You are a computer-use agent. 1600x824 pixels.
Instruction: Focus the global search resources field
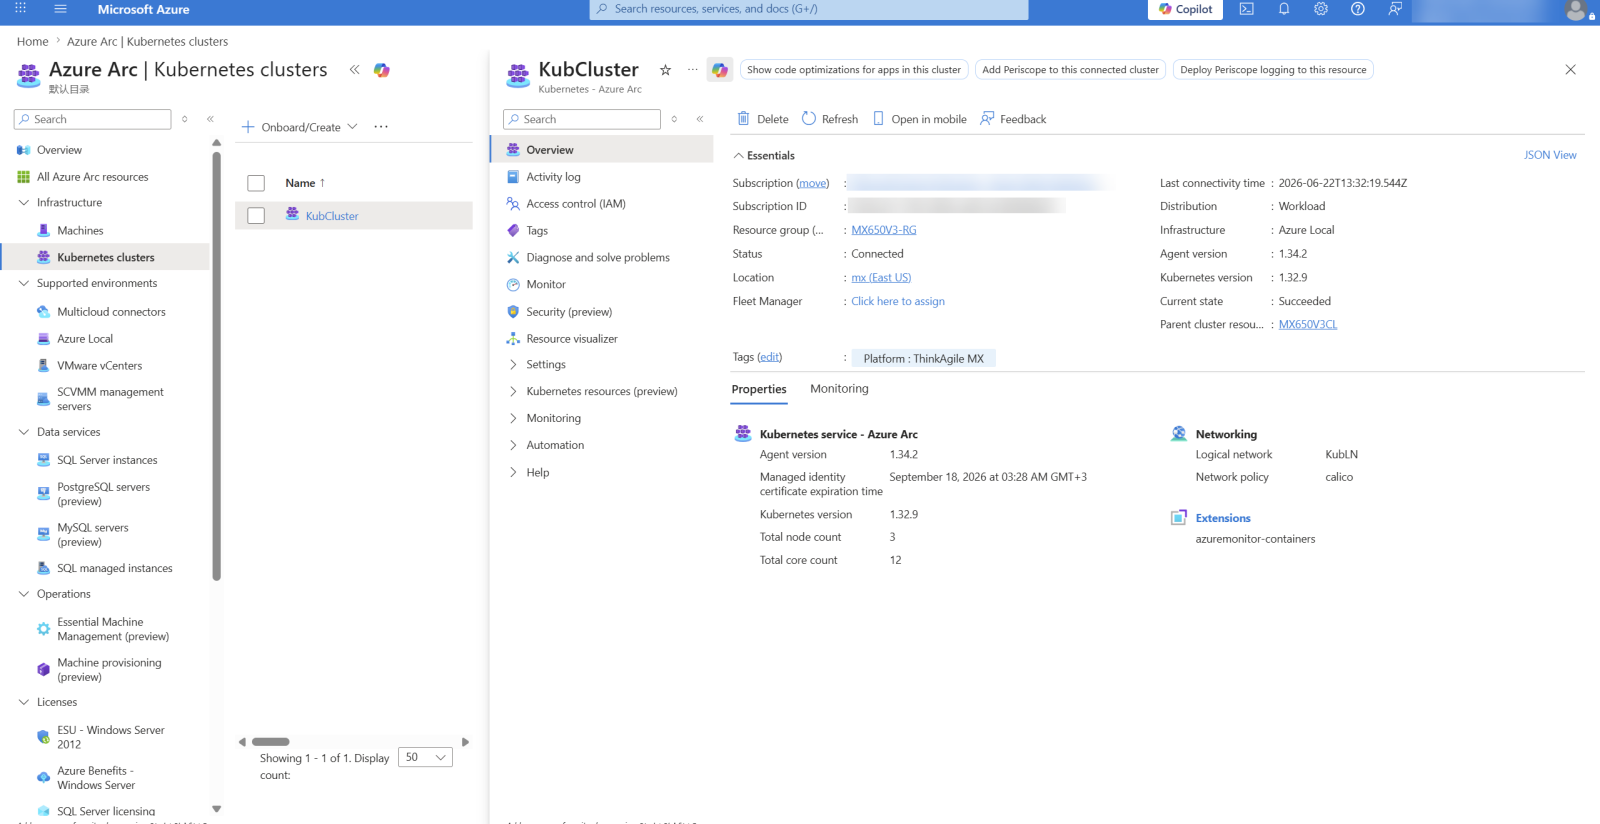pyautogui.click(x=809, y=9)
